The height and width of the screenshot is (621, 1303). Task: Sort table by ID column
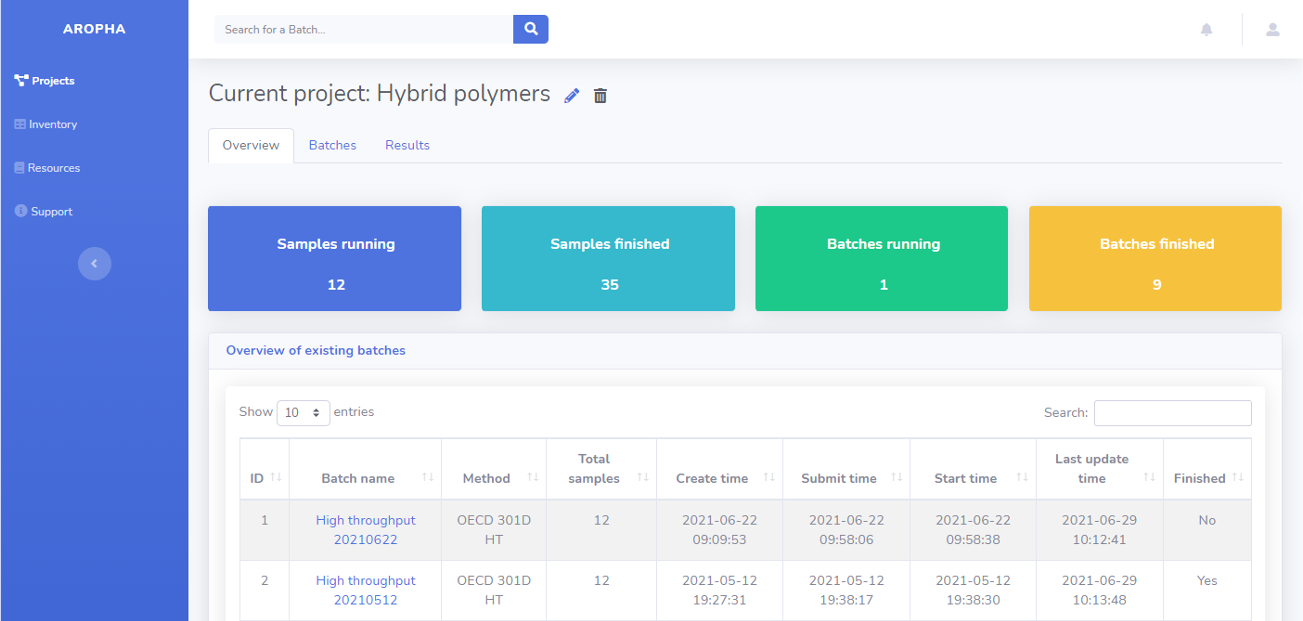pyautogui.click(x=264, y=478)
